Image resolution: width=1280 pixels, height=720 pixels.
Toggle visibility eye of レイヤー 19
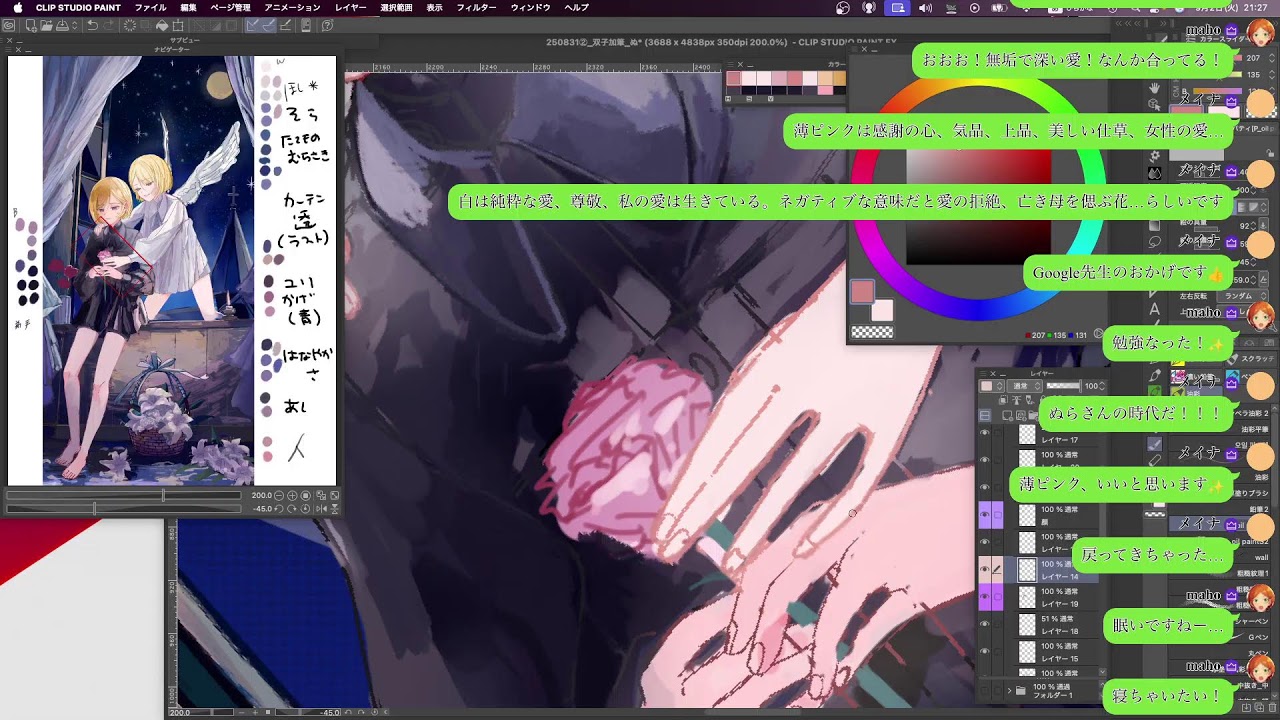point(984,596)
